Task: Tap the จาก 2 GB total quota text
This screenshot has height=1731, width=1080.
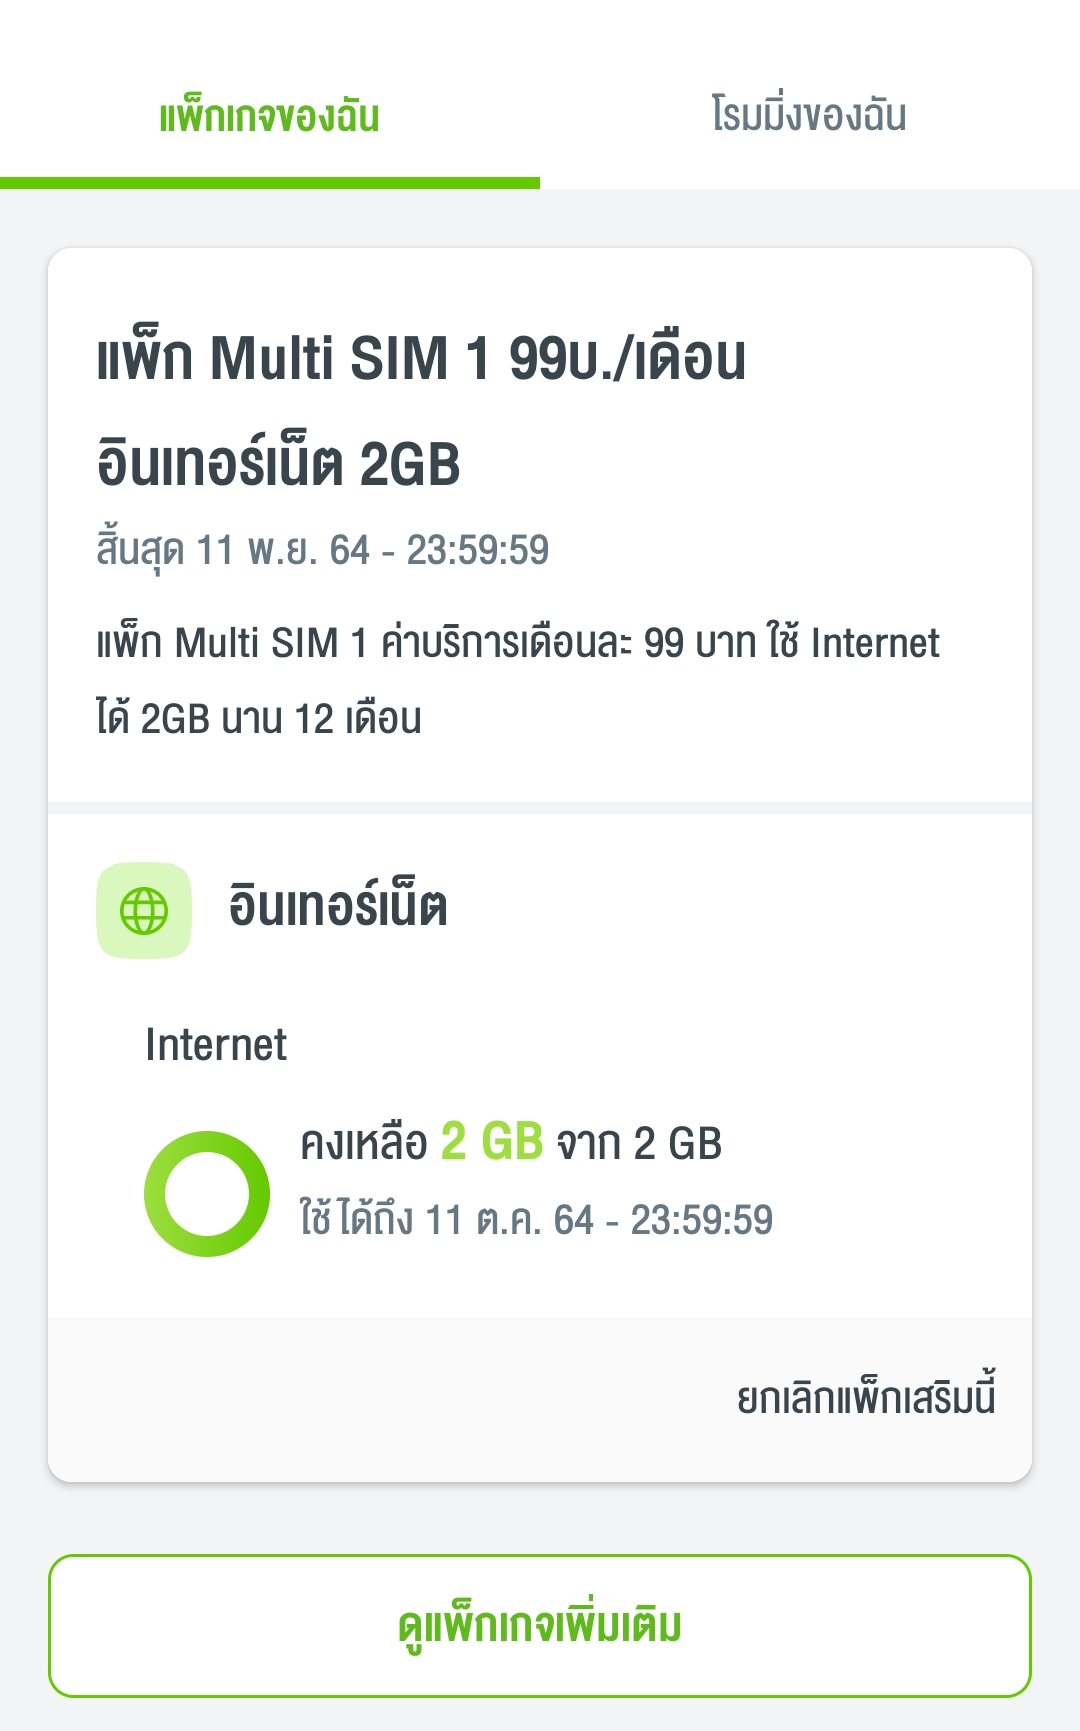Action: (639, 1143)
